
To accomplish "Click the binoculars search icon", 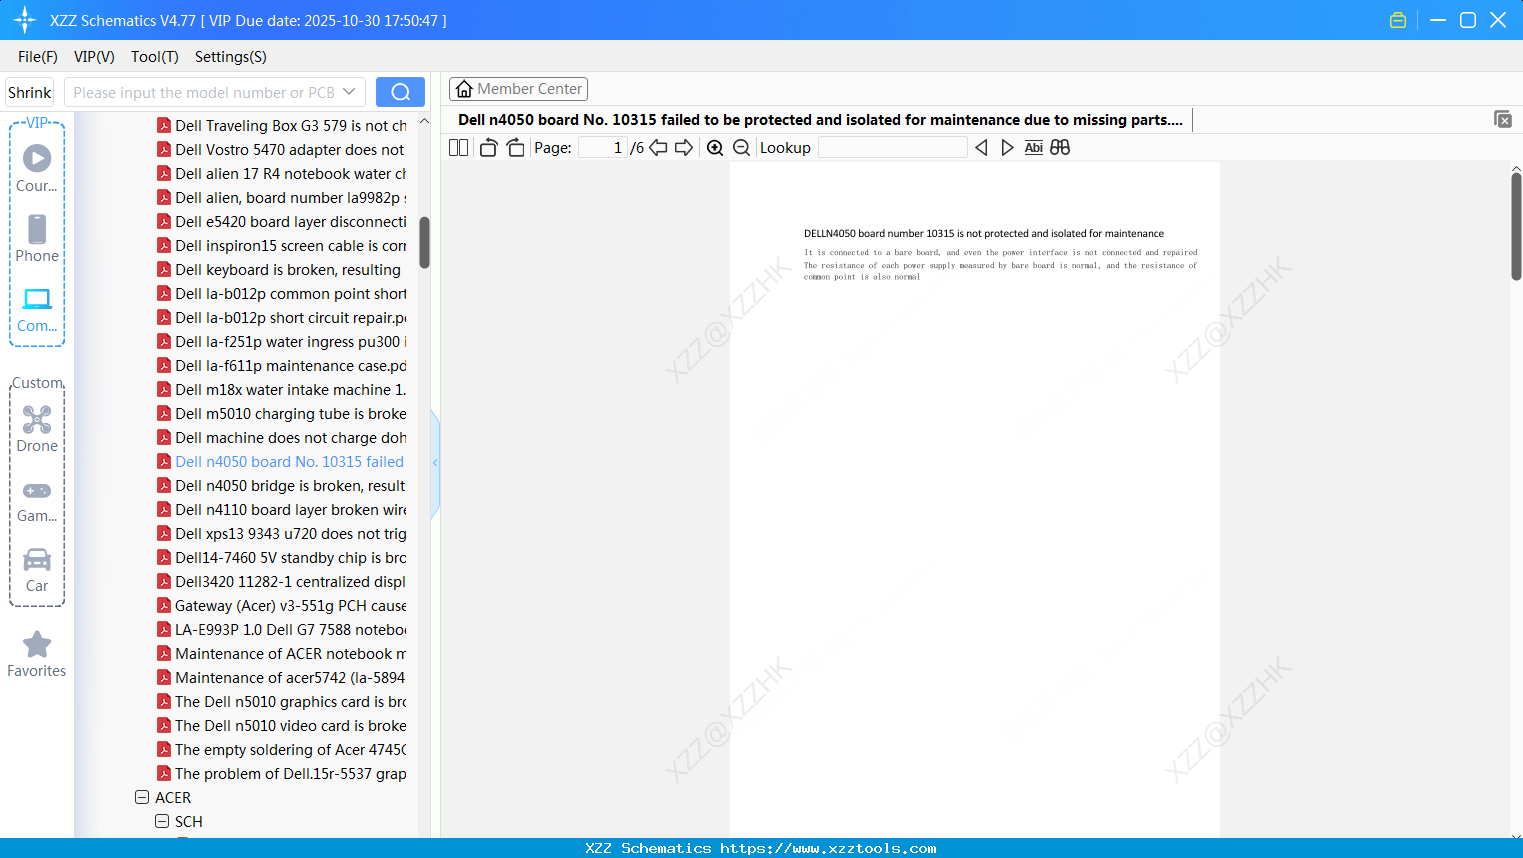I will pyautogui.click(x=1060, y=148).
